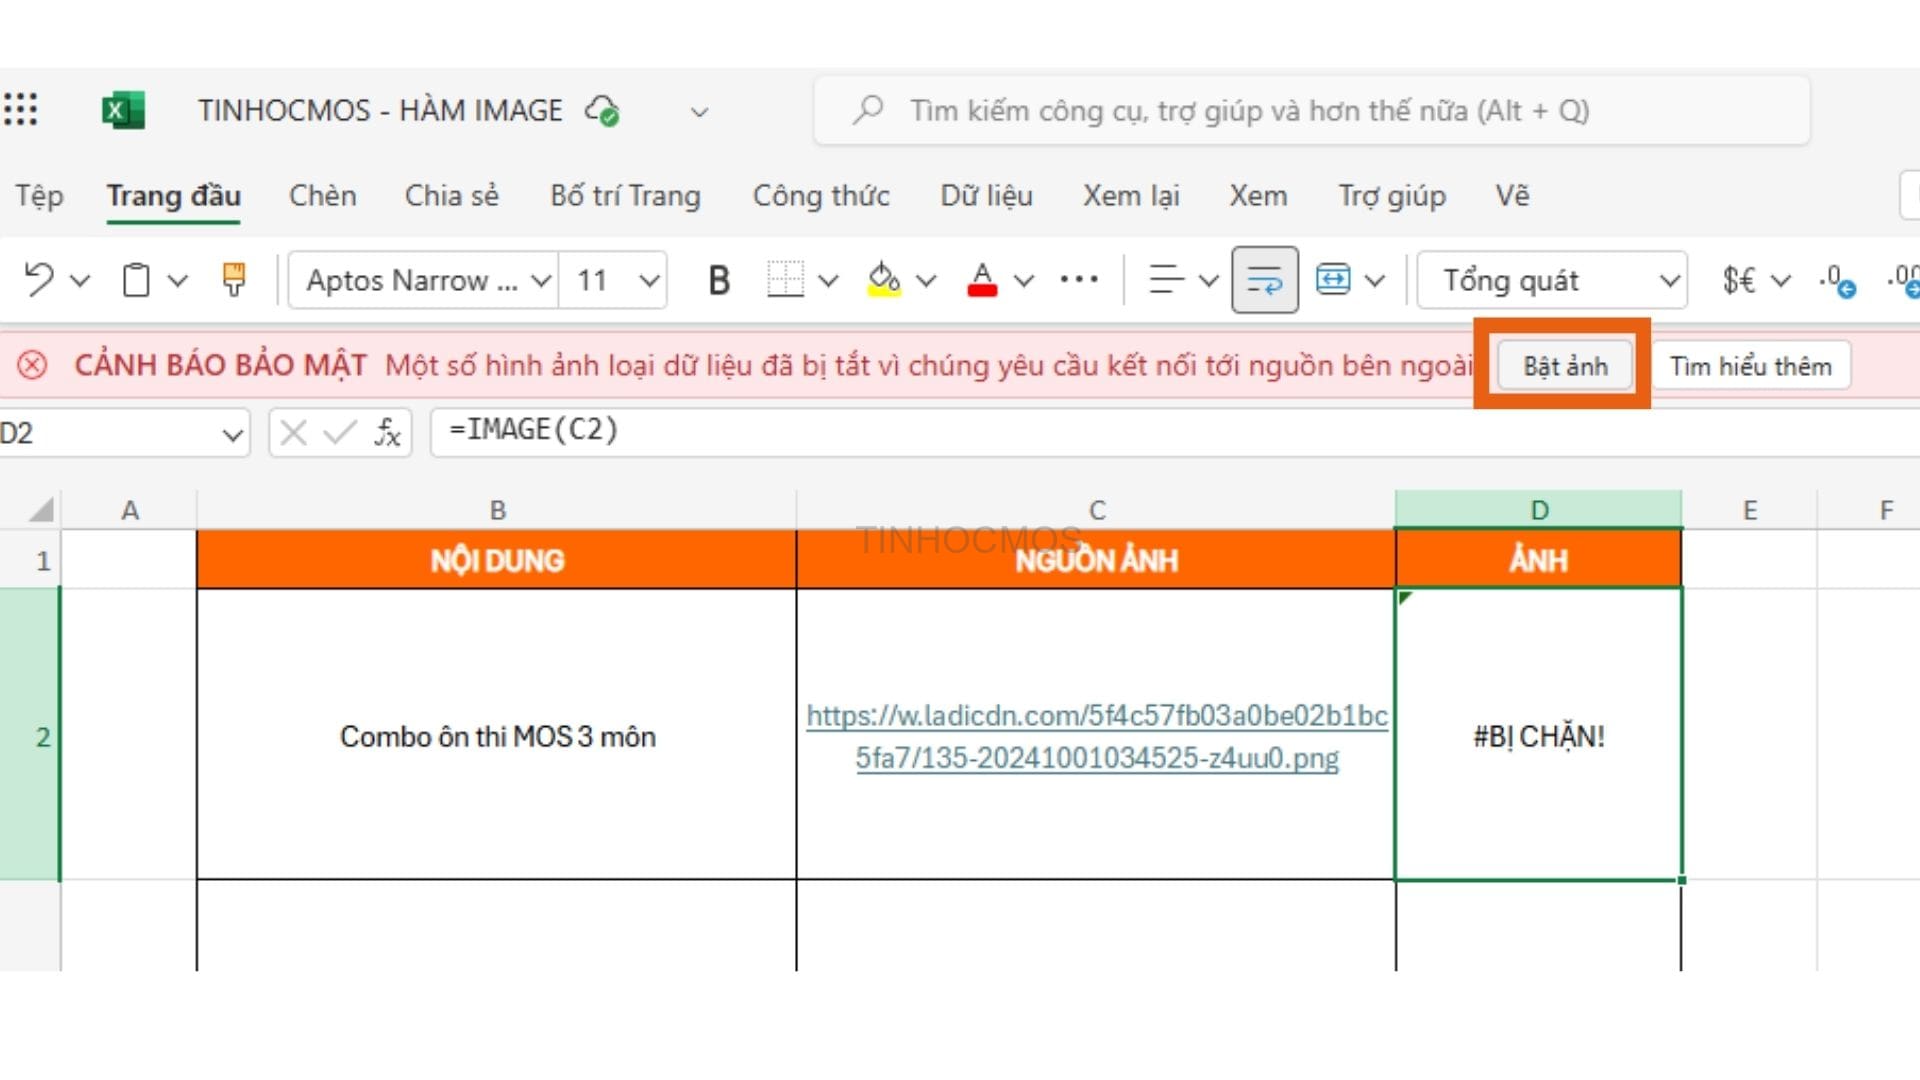Click the red security warning icon

pos(32,365)
